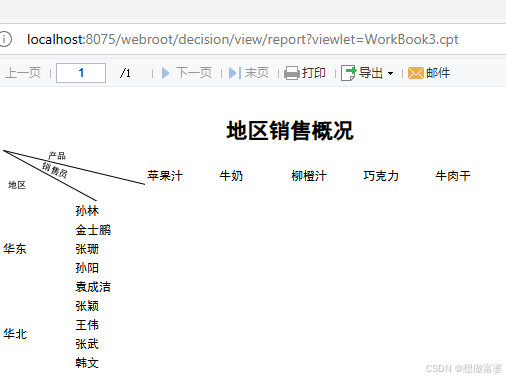Image resolution: width=506 pixels, height=380 pixels.
Task: Click the 地区 diagonal header label
Action: point(17,185)
